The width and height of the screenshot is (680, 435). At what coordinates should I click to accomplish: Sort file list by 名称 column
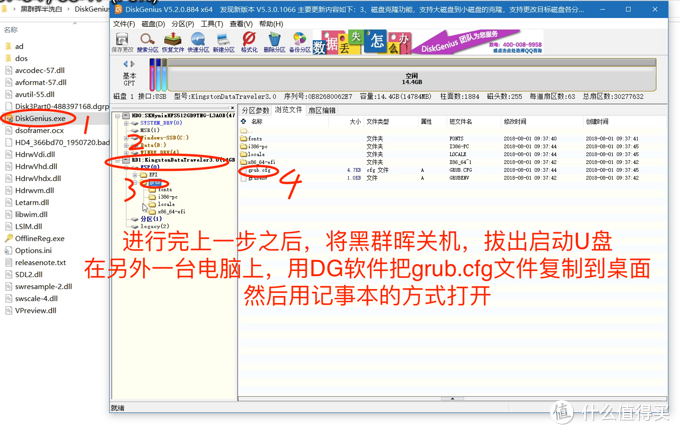pyautogui.click(x=257, y=121)
